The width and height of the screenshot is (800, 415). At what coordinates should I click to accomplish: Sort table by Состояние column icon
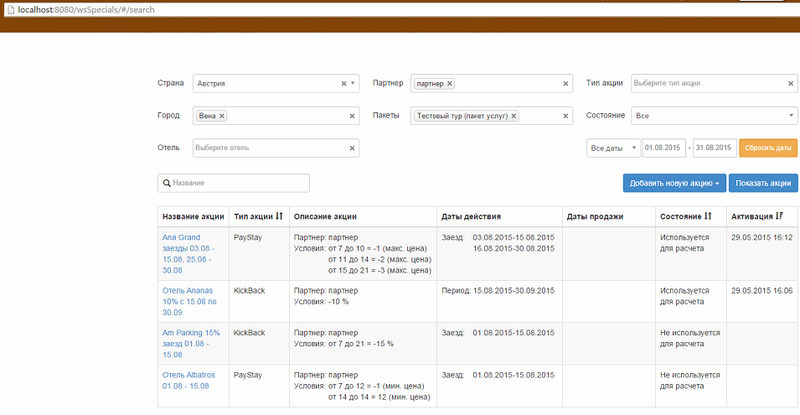(x=709, y=216)
